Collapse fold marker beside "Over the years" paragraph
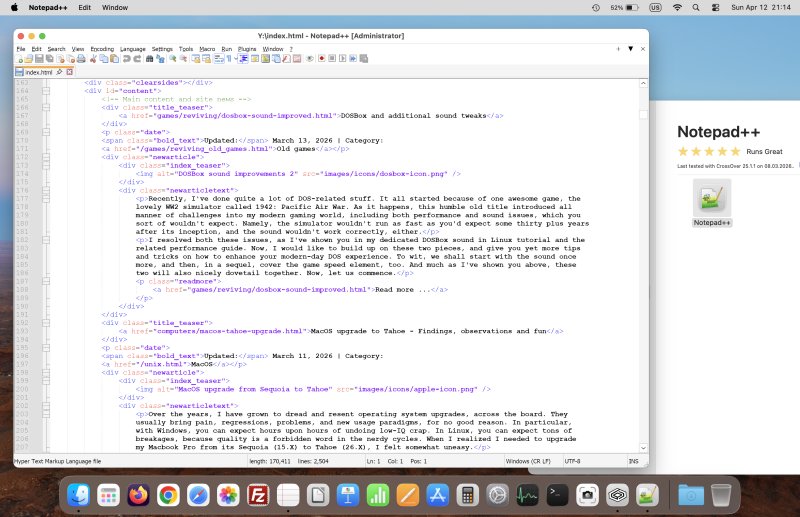Screen dimensions: 800x517 [x=46, y=414]
